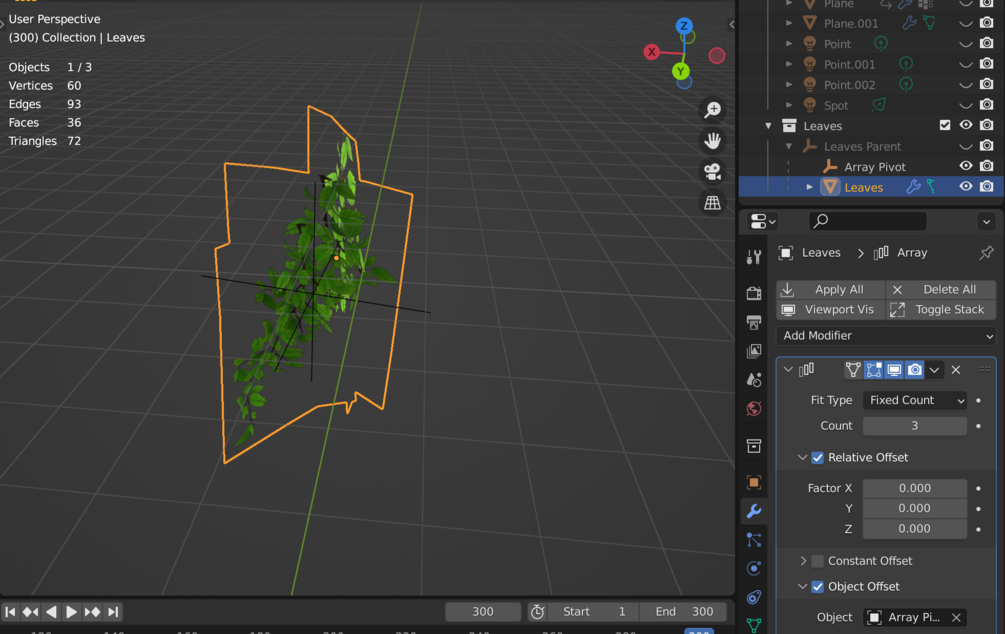The width and height of the screenshot is (1005, 634).
Task: Collapse the Leaves collection in outliner
Action: (x=768, y=126)
